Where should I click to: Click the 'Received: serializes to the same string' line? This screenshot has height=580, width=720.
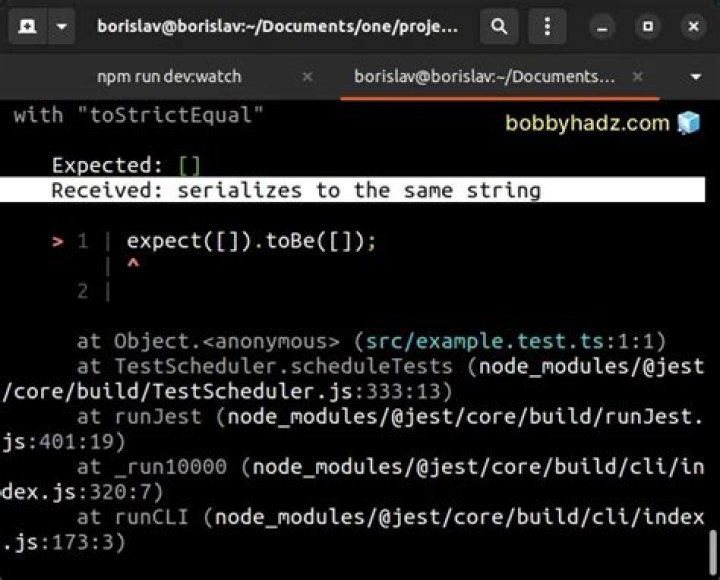pyautogui.click(x=352, y=190)
